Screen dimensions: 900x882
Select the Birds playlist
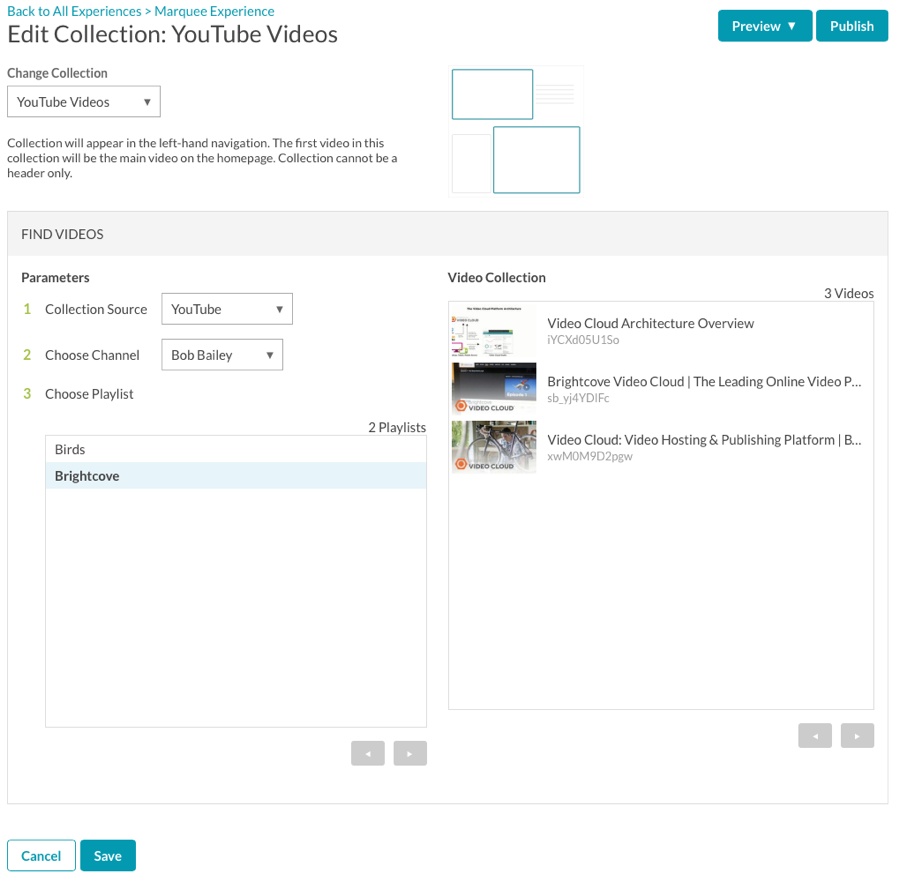[x=236, y=449]
